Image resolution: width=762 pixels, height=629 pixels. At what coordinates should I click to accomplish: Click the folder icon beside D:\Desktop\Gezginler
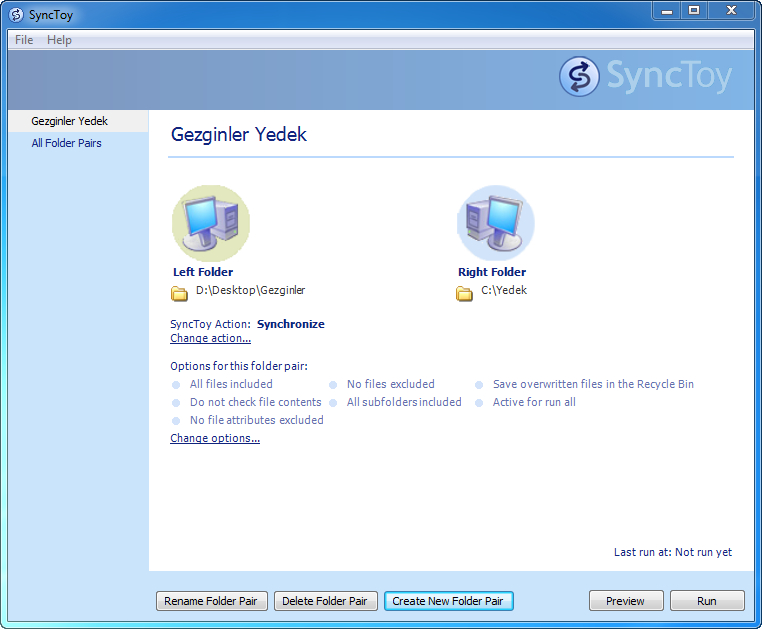pos(180,292)
